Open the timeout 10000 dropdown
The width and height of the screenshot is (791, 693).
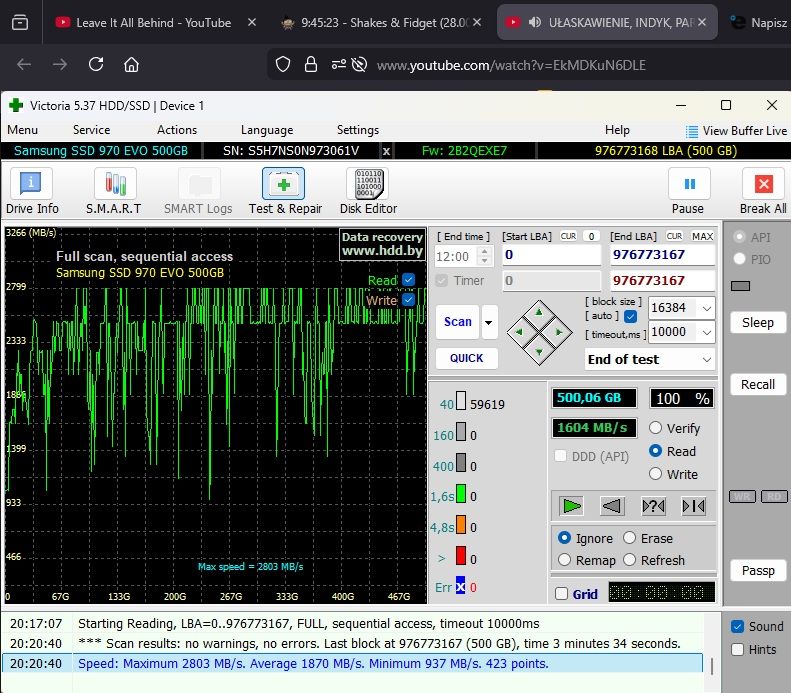pos(707,332)
